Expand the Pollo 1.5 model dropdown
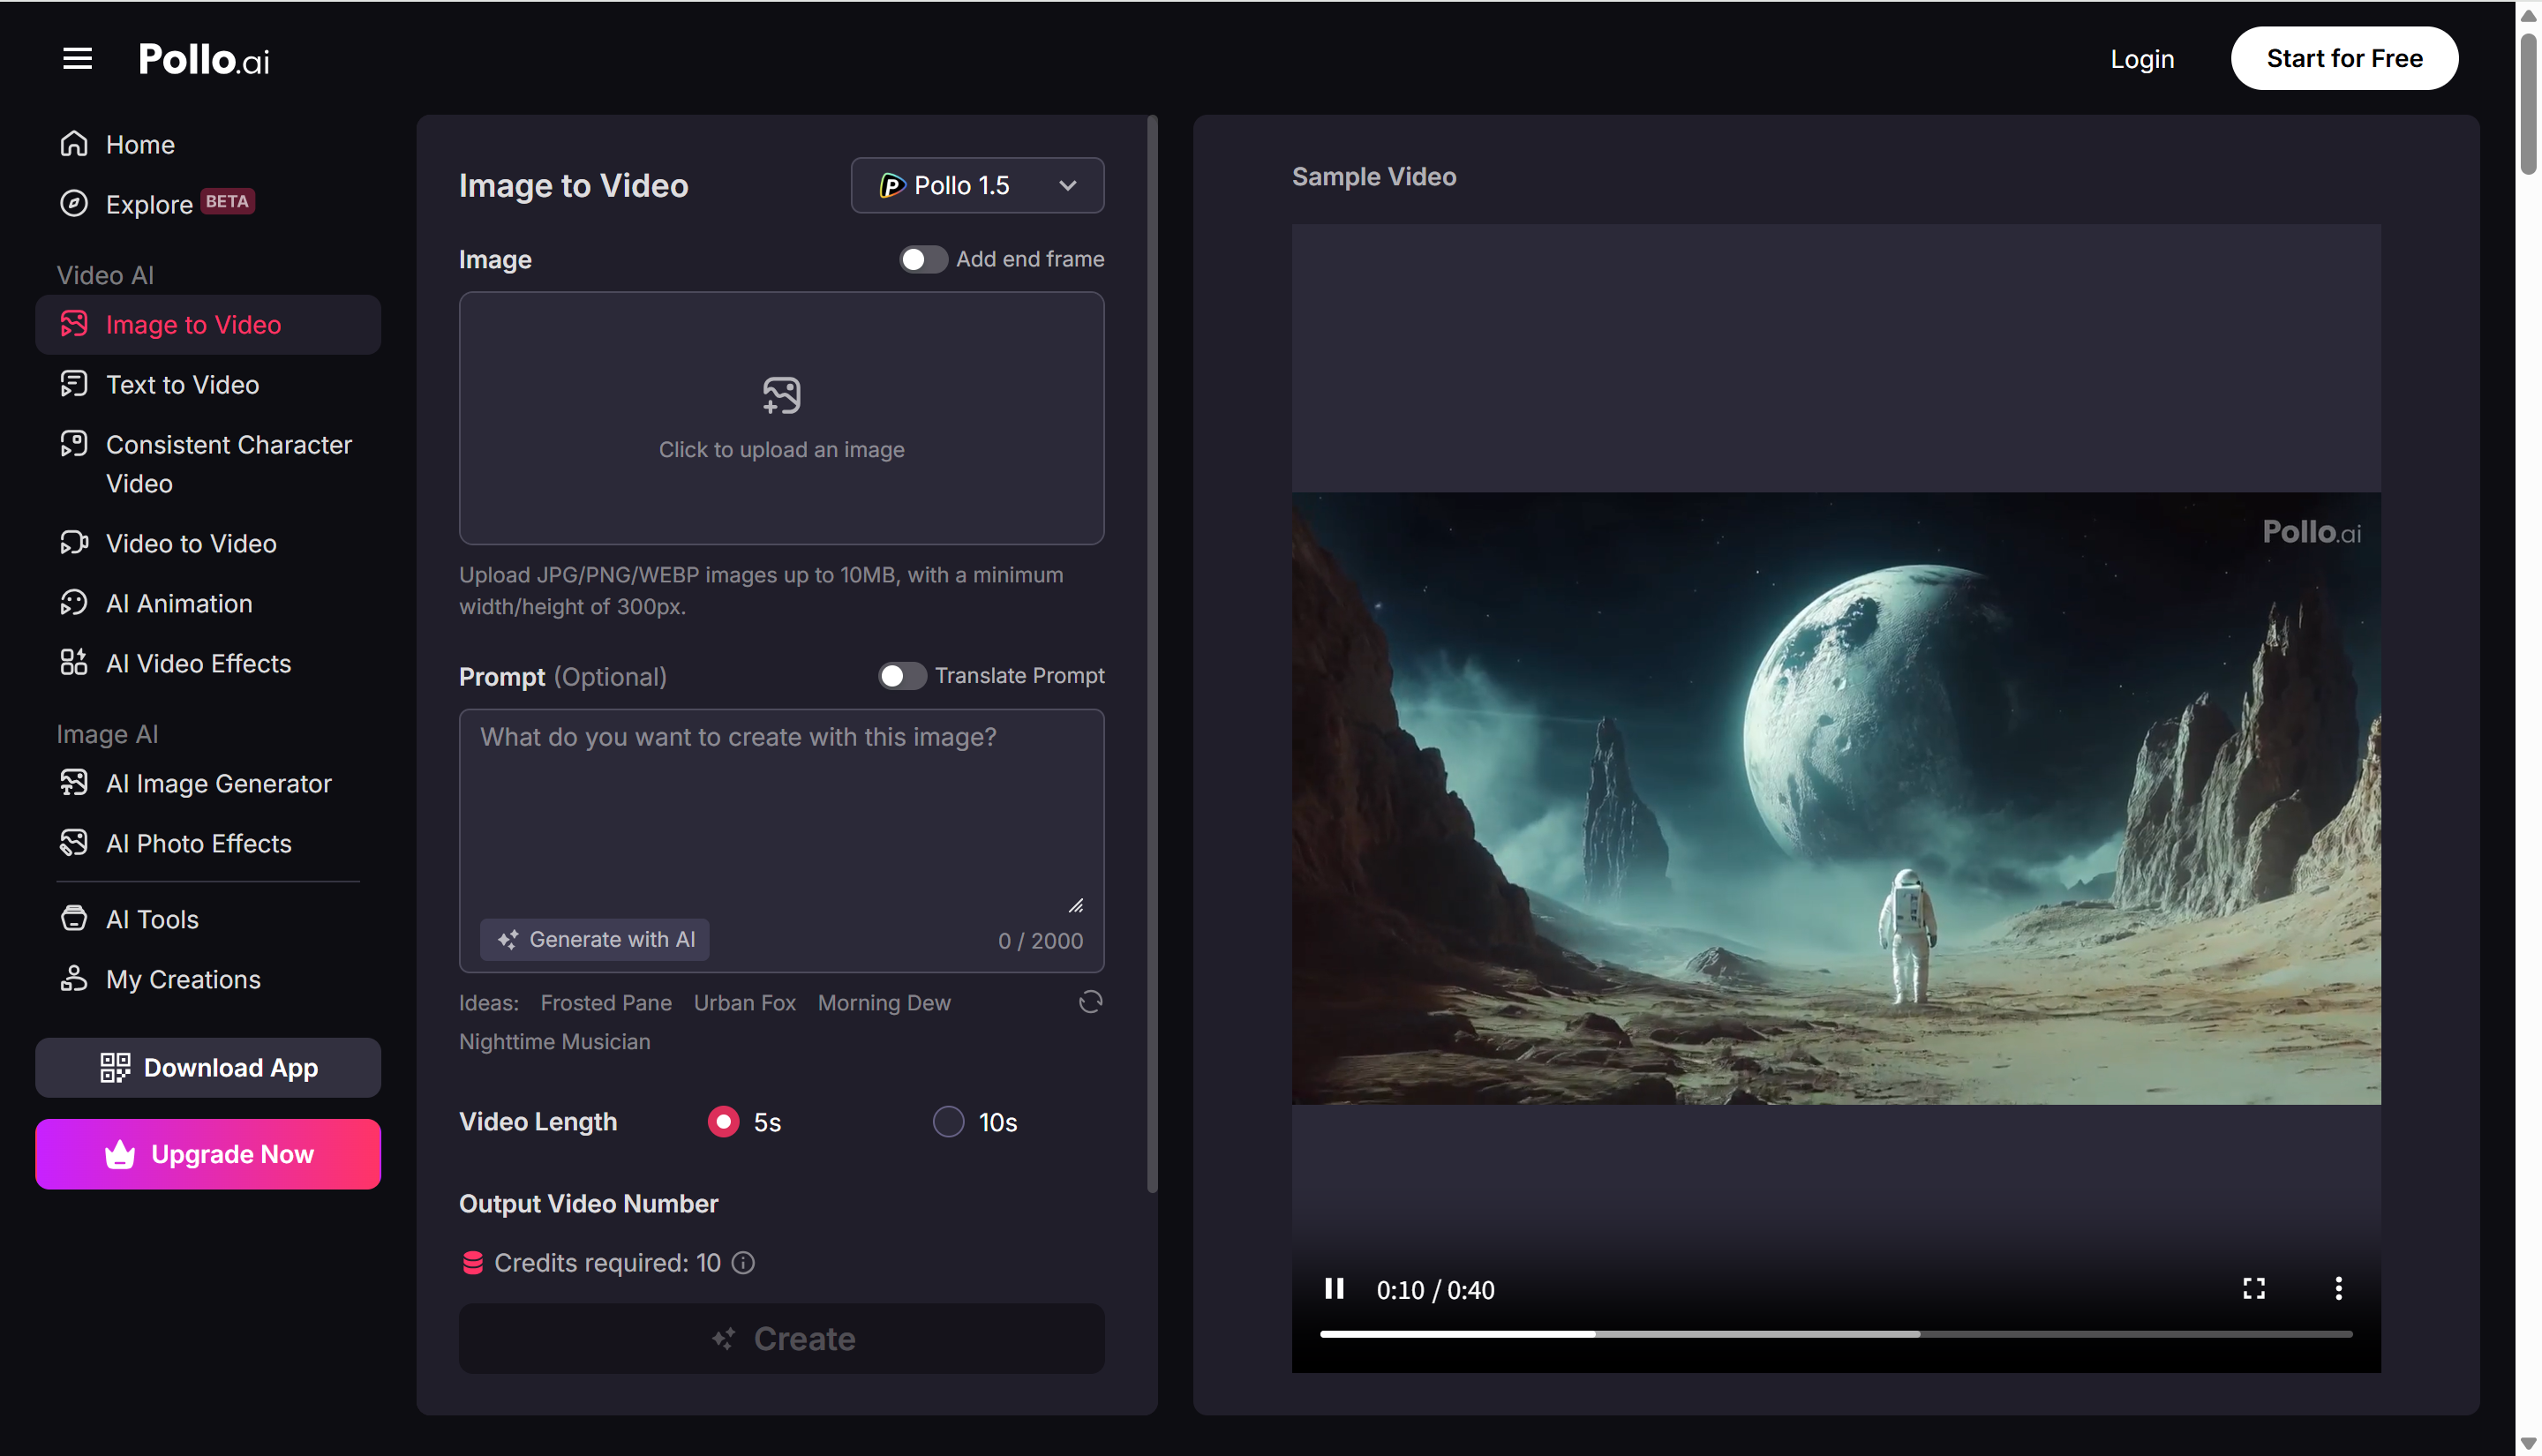This screenshot has width=2542, height=1456. coord(977,185)
